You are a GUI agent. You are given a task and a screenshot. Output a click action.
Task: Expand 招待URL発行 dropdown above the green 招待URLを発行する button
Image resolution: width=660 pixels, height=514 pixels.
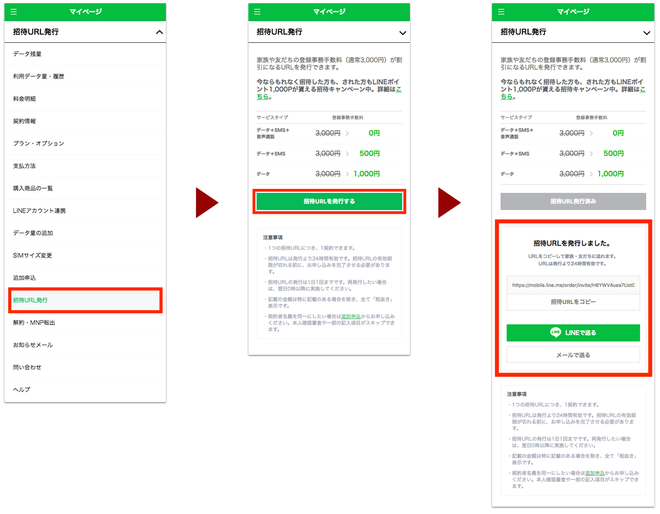[x=403, y=33]
